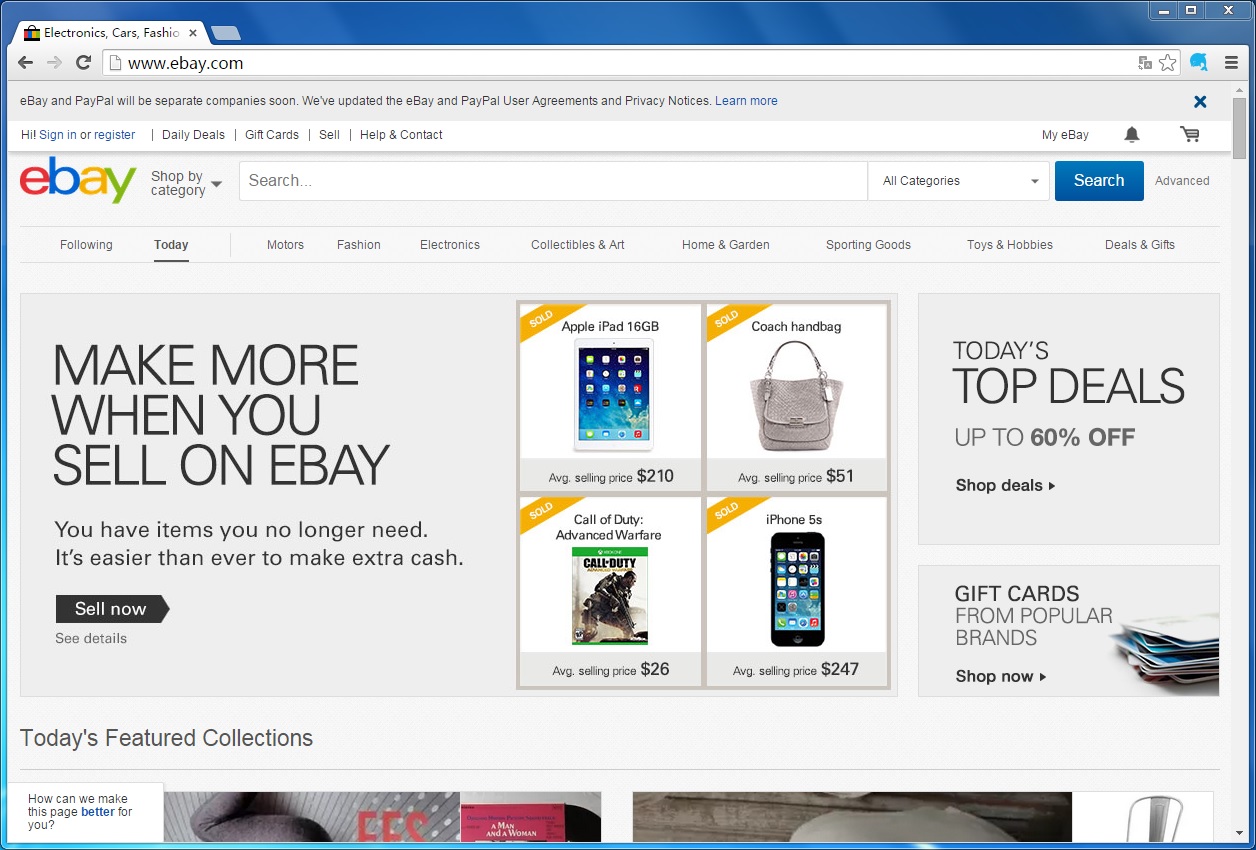Expand the My eBay menu
This screenshot has width=1256, height=850.
pos(1064,135)
